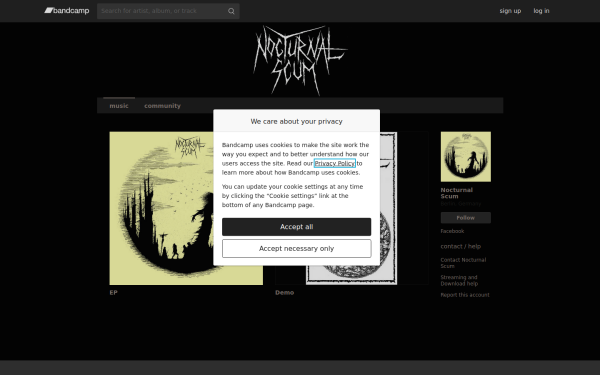The height and width of the screenshot is (375, 600).
Task: Open the log in link
Action: coord(541,11)
